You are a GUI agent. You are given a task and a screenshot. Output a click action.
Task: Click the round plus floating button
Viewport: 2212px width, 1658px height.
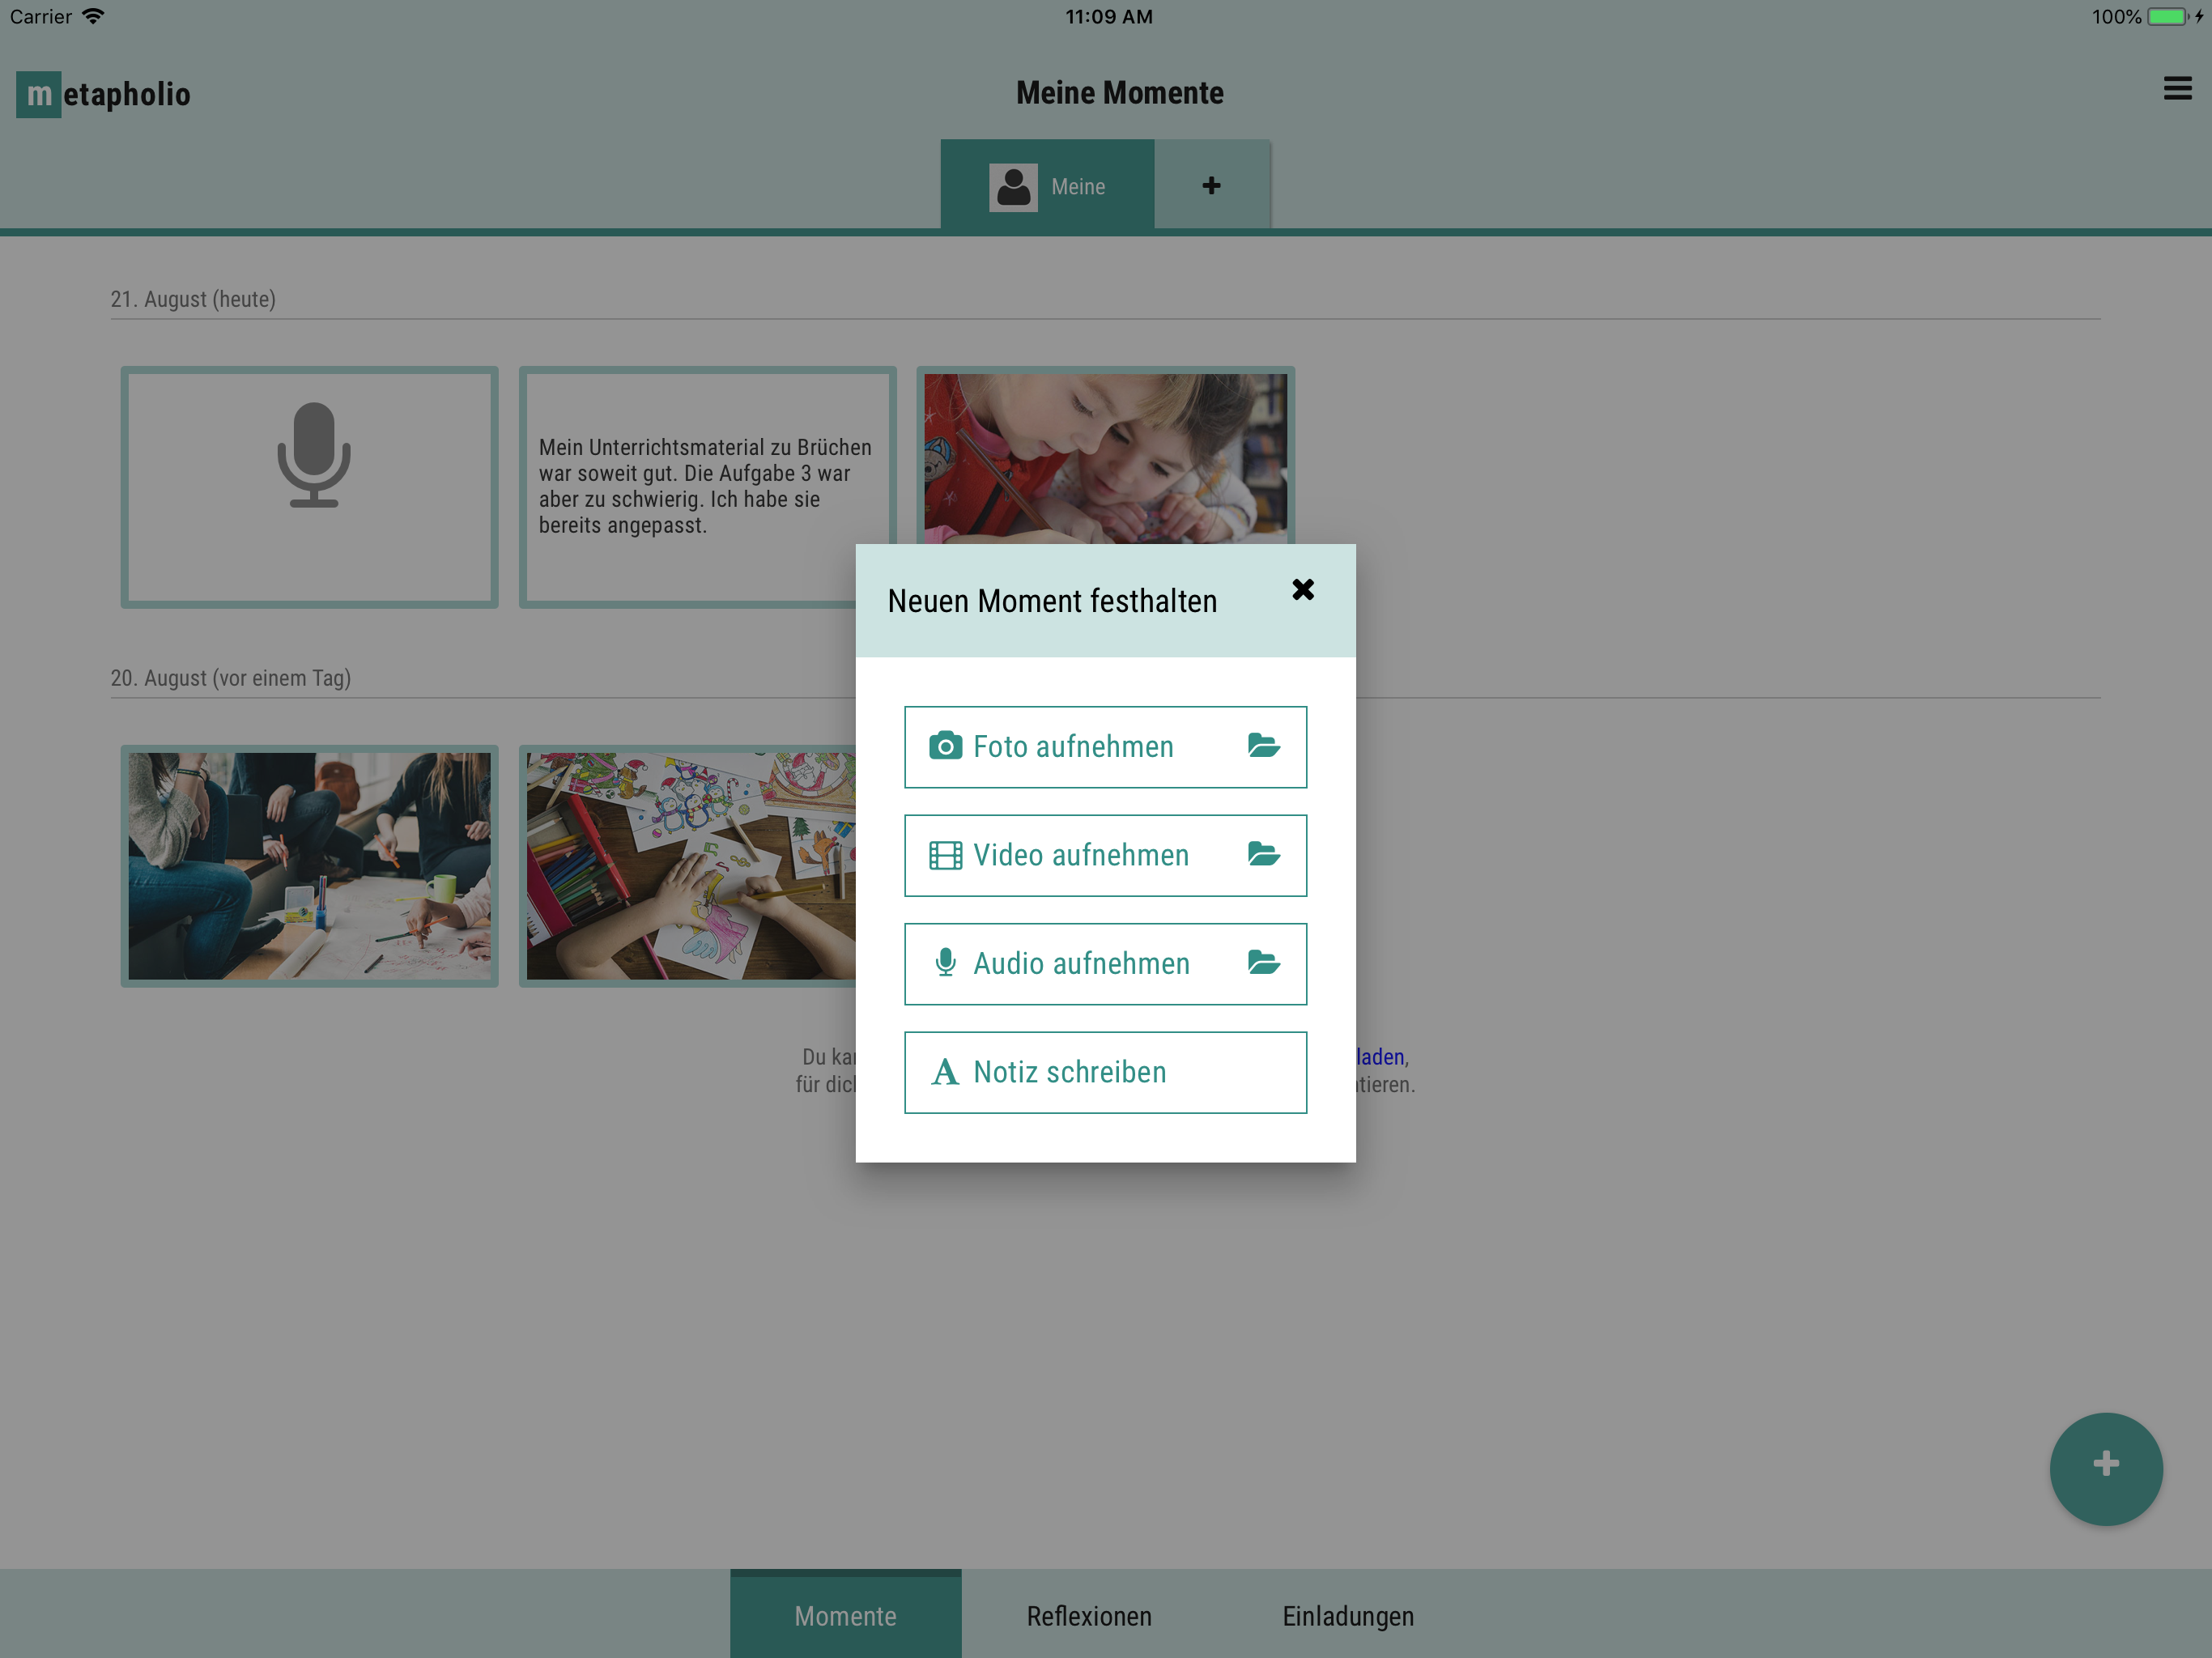point(2105,1467)
